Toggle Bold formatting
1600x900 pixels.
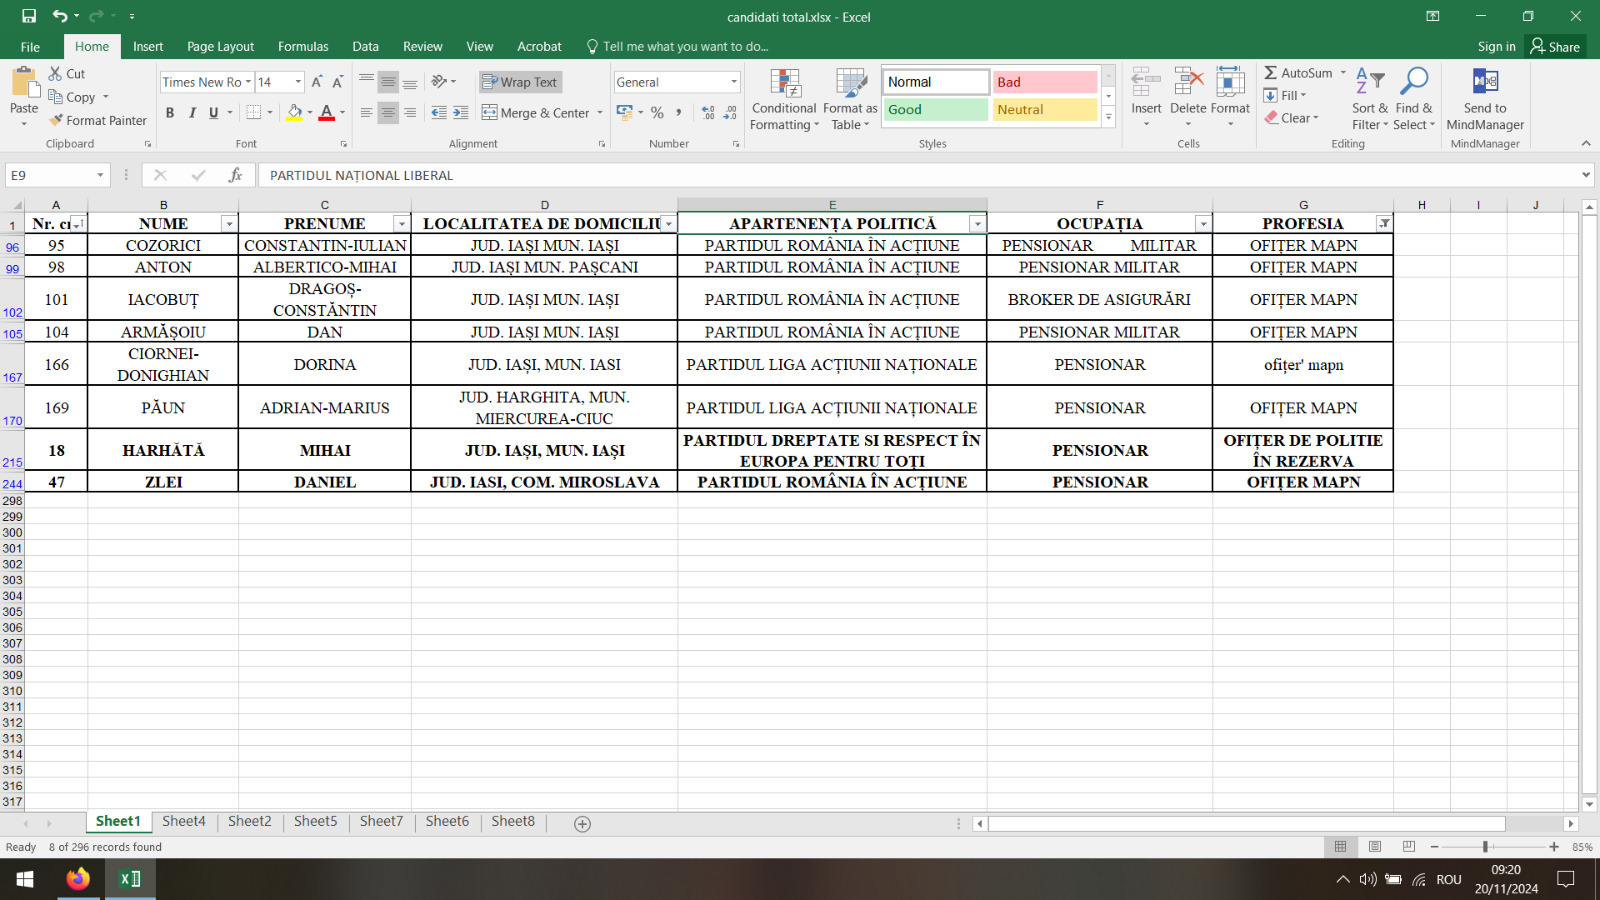coord(170,113)
